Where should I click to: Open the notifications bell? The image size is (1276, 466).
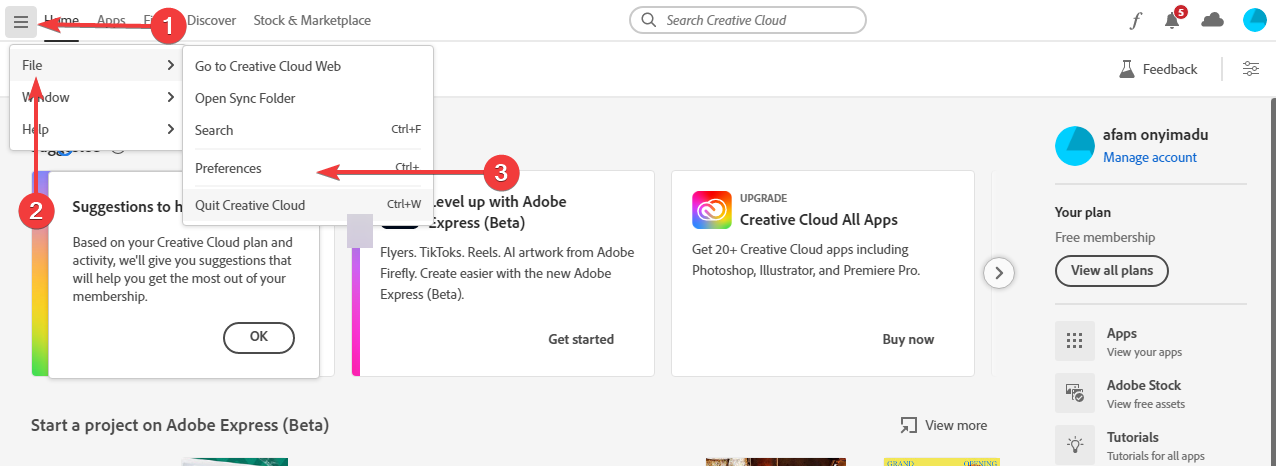click(1172, 20)
